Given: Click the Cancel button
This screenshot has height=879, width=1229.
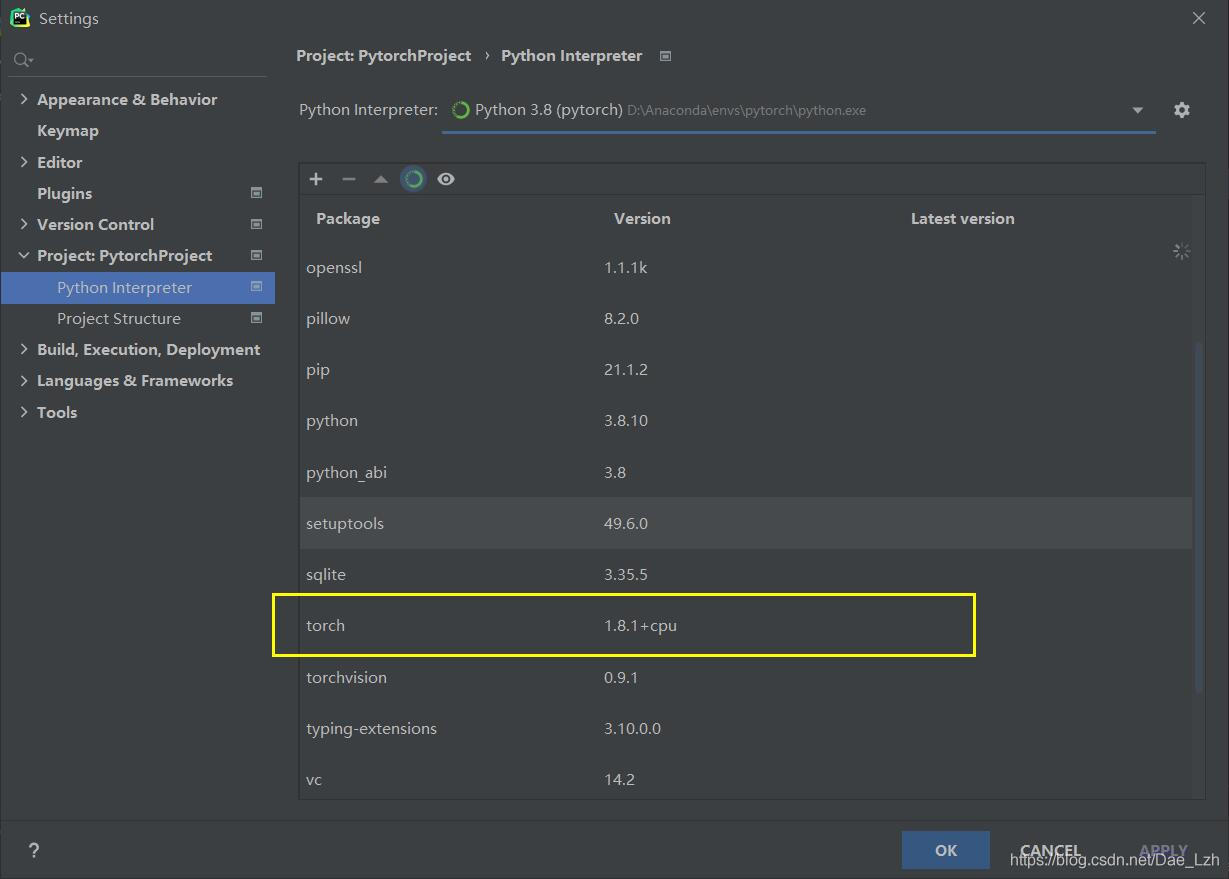Looking at the screenshot, I should tap(1049, 850).
